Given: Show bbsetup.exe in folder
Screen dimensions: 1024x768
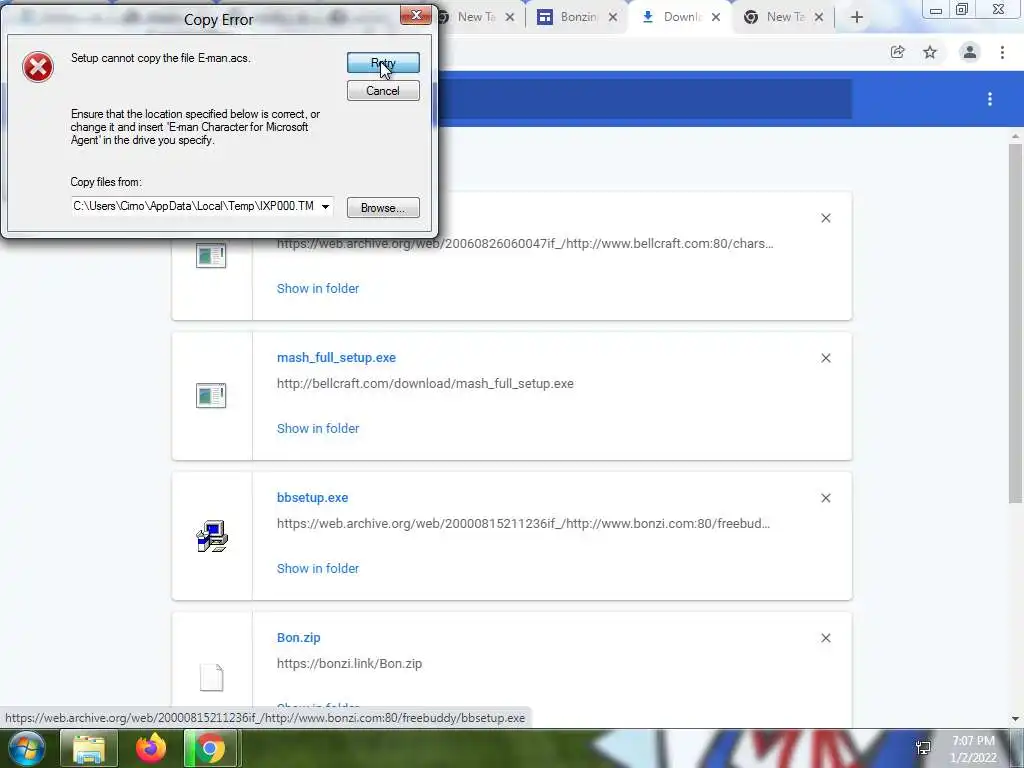Looking at the screenshot, I should [x=318, y=568].
